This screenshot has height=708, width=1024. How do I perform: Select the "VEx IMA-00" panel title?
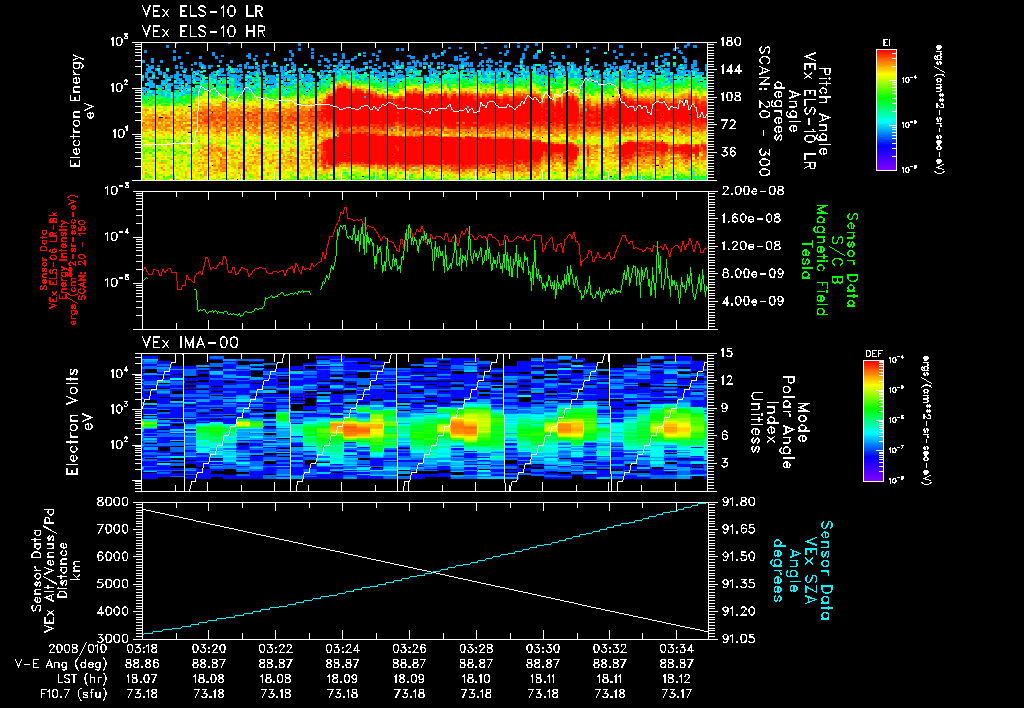point(190,343)
